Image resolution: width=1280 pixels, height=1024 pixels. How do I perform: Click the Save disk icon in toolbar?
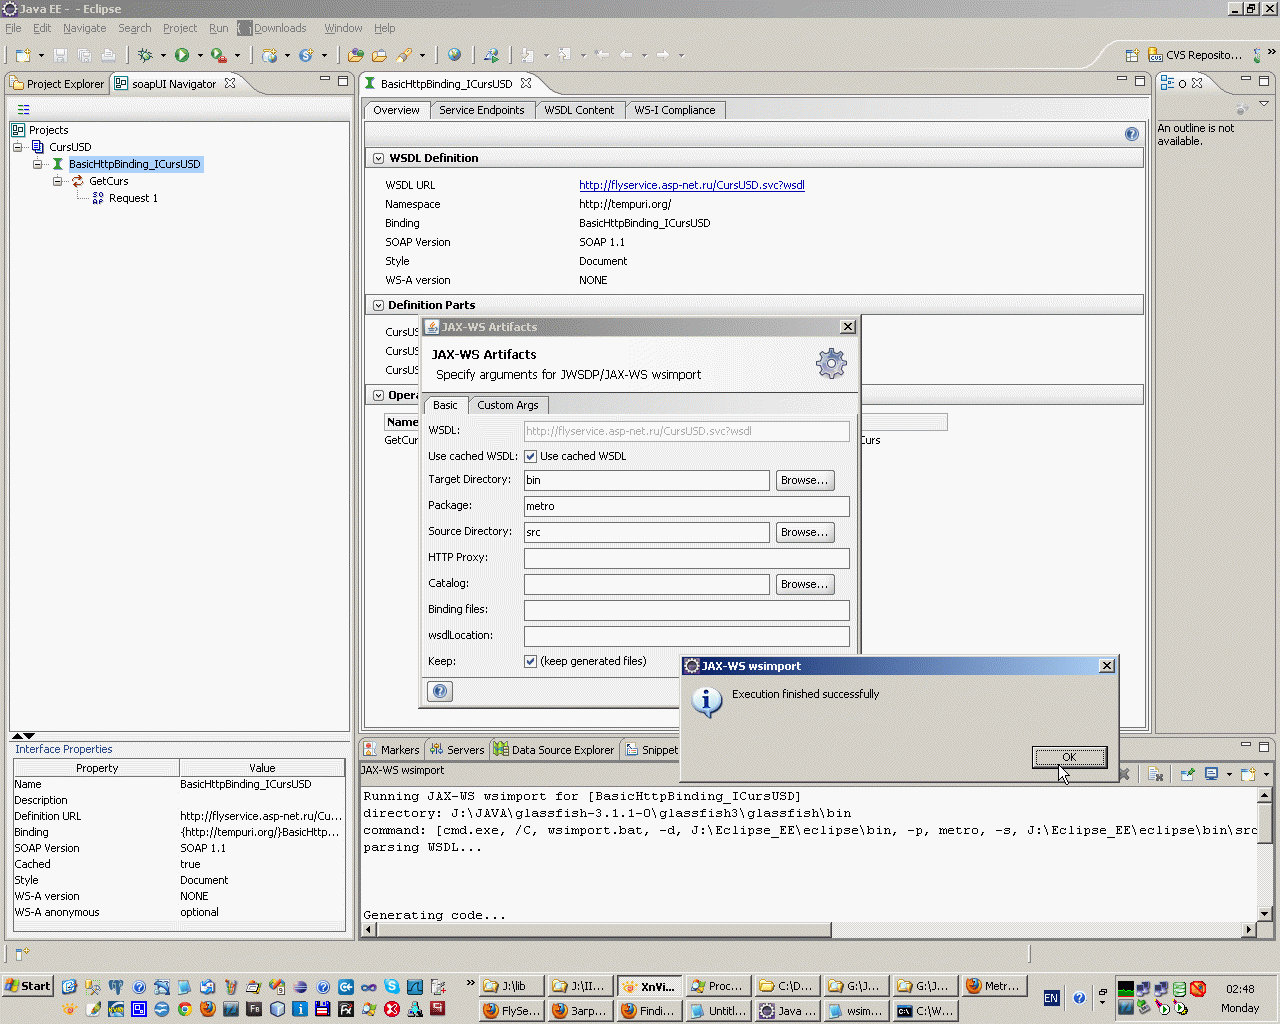(x=61, y=56)
